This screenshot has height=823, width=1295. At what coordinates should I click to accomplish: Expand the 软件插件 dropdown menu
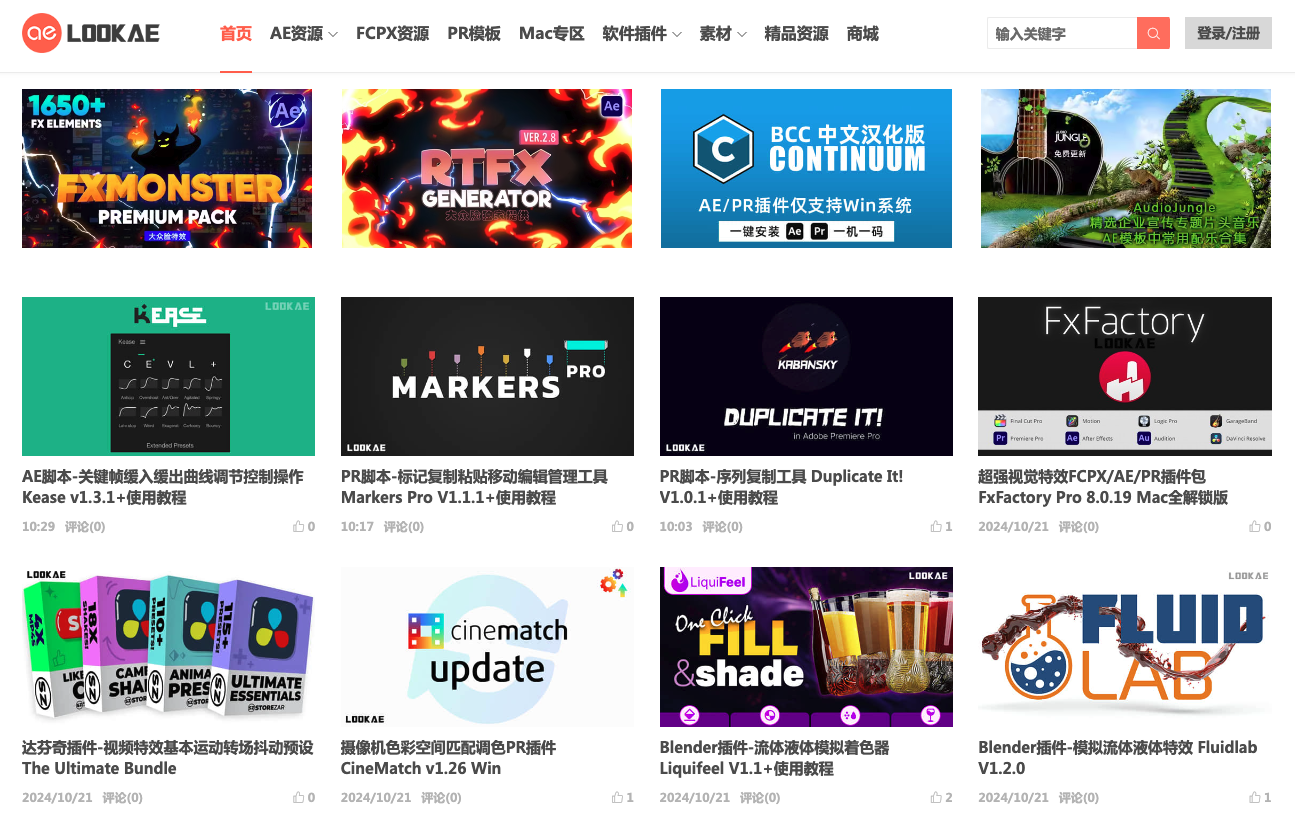click(642, 34)
